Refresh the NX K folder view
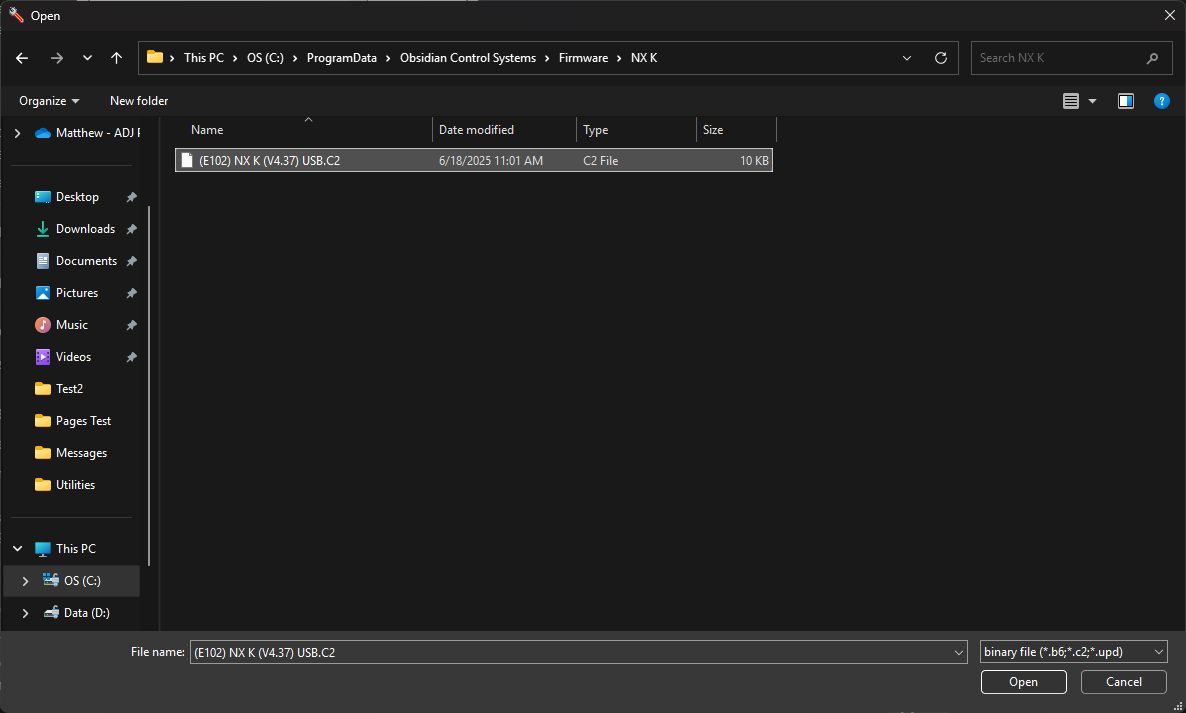This screenshot has width=1186, height=713. [940, 58]
